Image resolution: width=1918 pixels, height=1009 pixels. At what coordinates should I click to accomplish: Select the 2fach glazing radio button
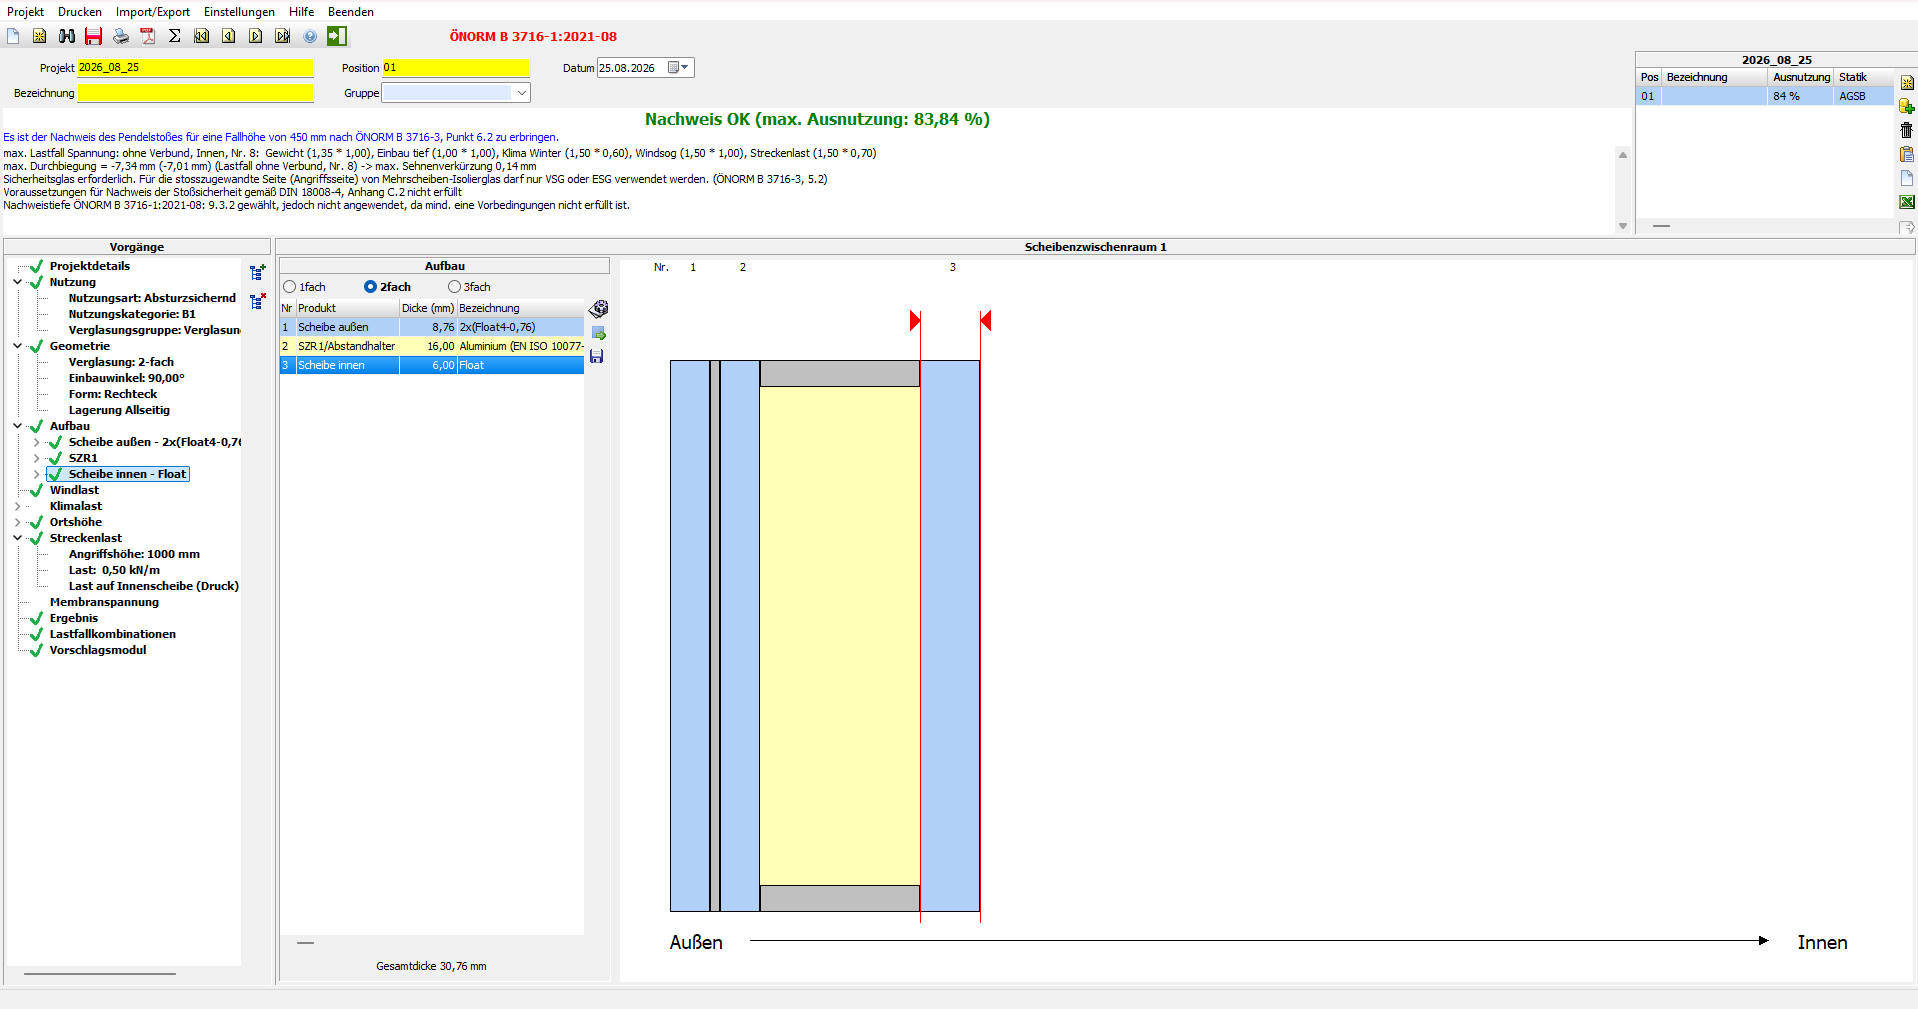coord(371,287)
